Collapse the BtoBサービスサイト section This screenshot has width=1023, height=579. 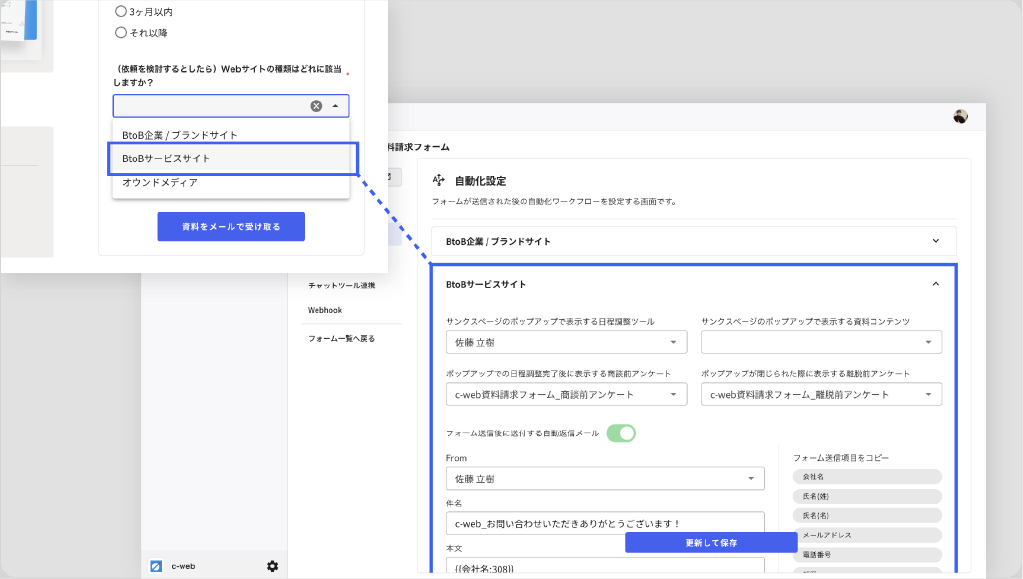[935, 284]
